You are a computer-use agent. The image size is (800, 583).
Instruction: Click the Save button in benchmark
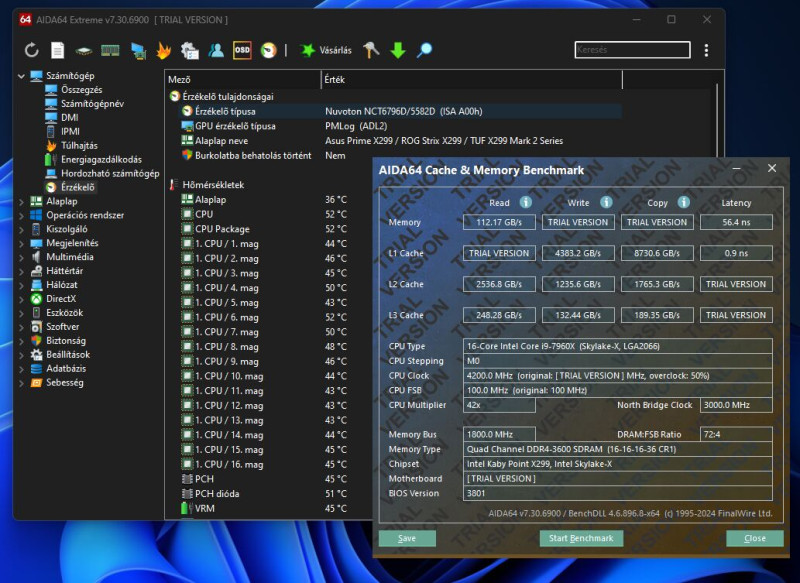pos(407,538)
